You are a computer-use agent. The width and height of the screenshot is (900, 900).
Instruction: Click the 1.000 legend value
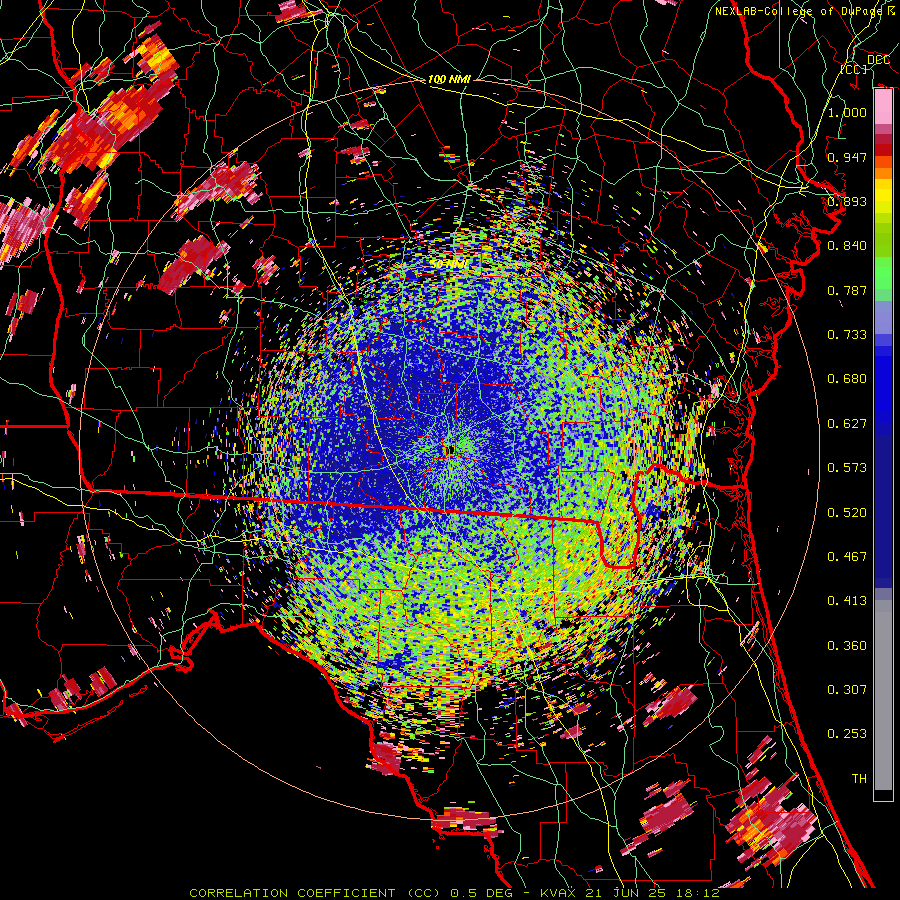[x=847, y=112]
